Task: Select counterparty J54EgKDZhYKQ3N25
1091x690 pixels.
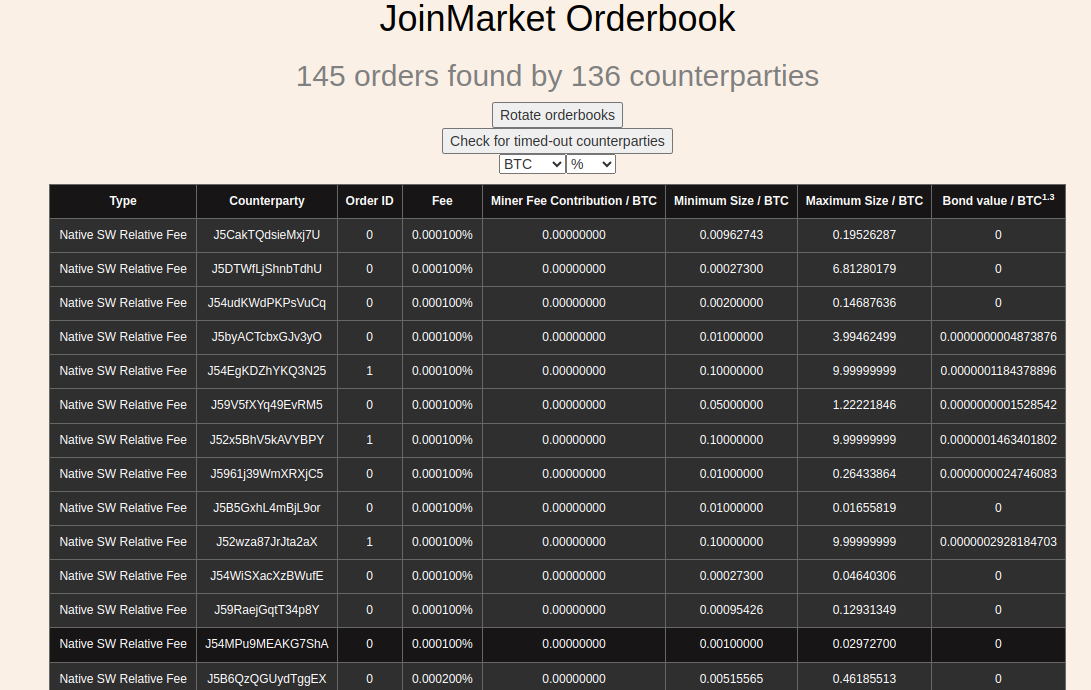Action: click(x=266, y=371)
